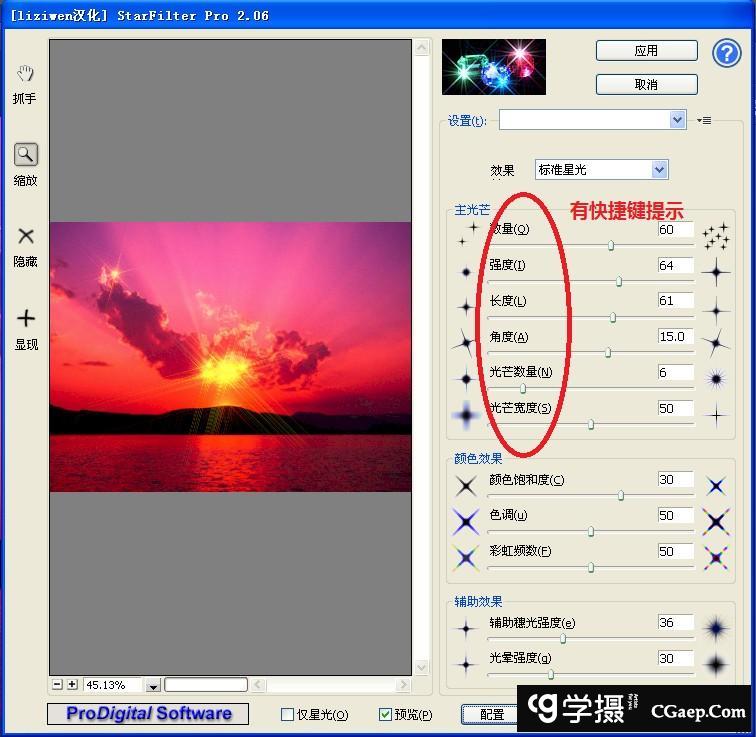Click the ProDigital Software logo button

point(148,713)
